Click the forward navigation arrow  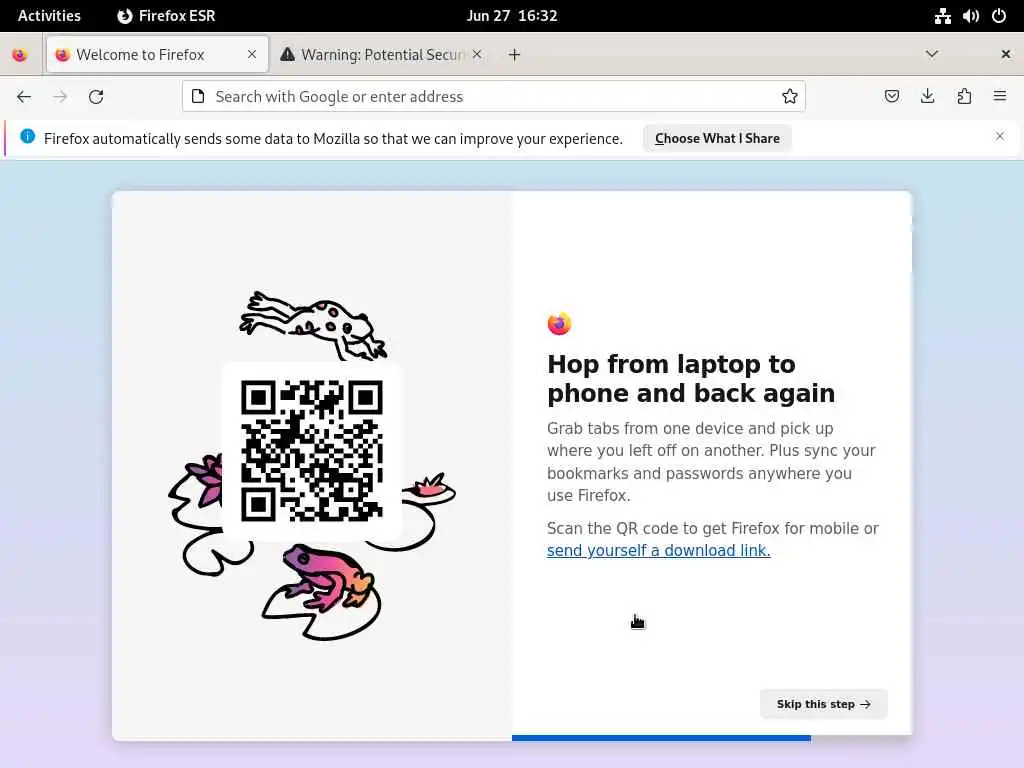click(x=60, y=97)
